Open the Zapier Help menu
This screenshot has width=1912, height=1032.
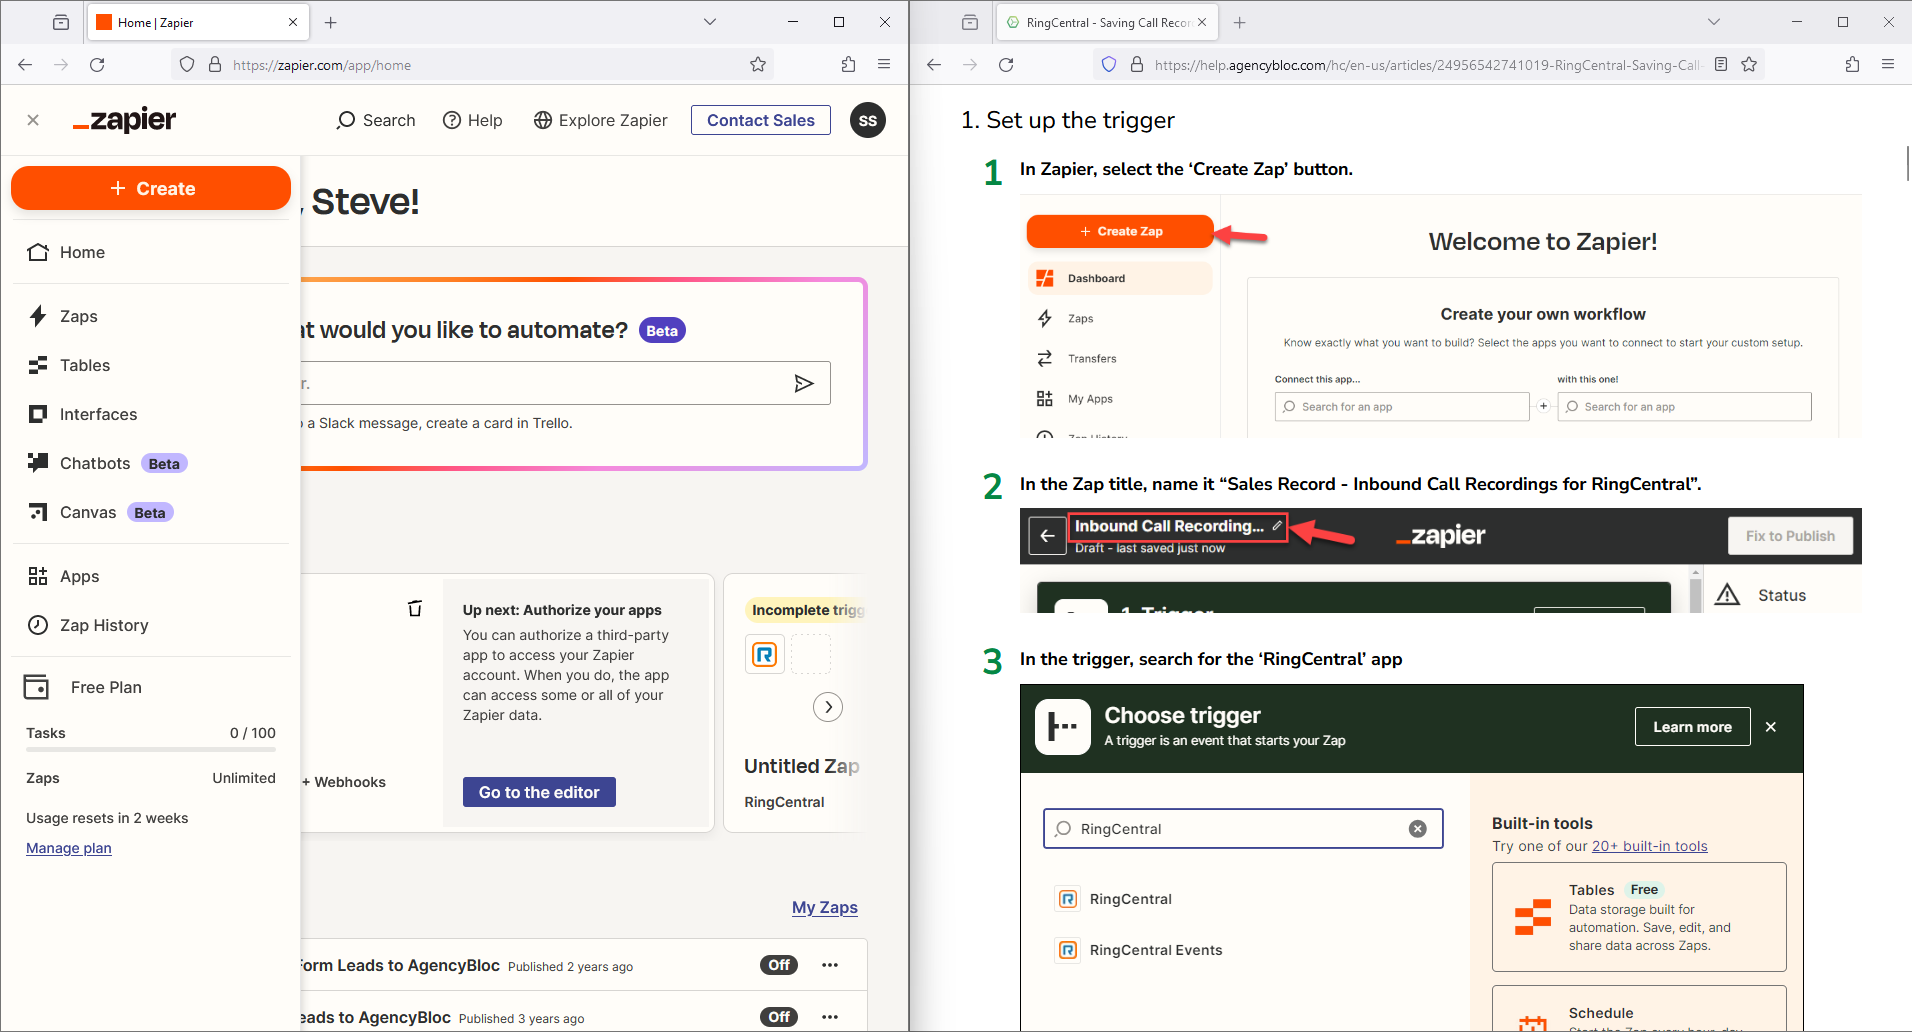(x=473, y=120)
